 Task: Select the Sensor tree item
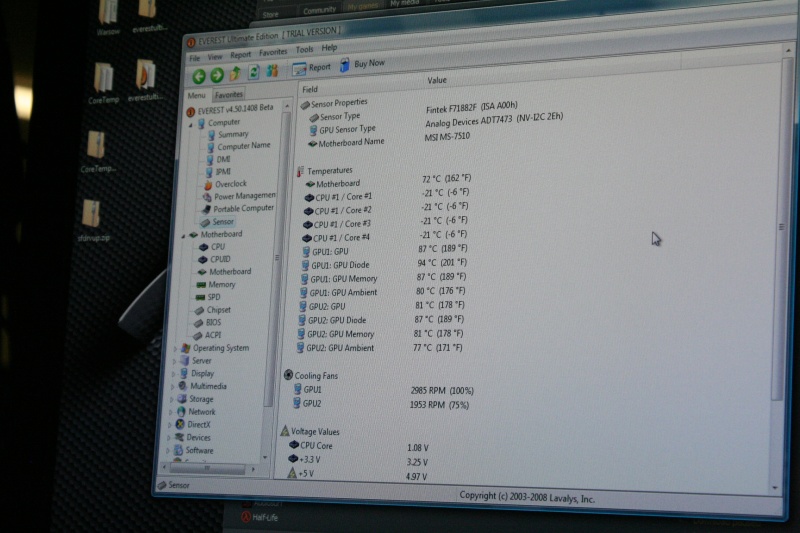217,222
